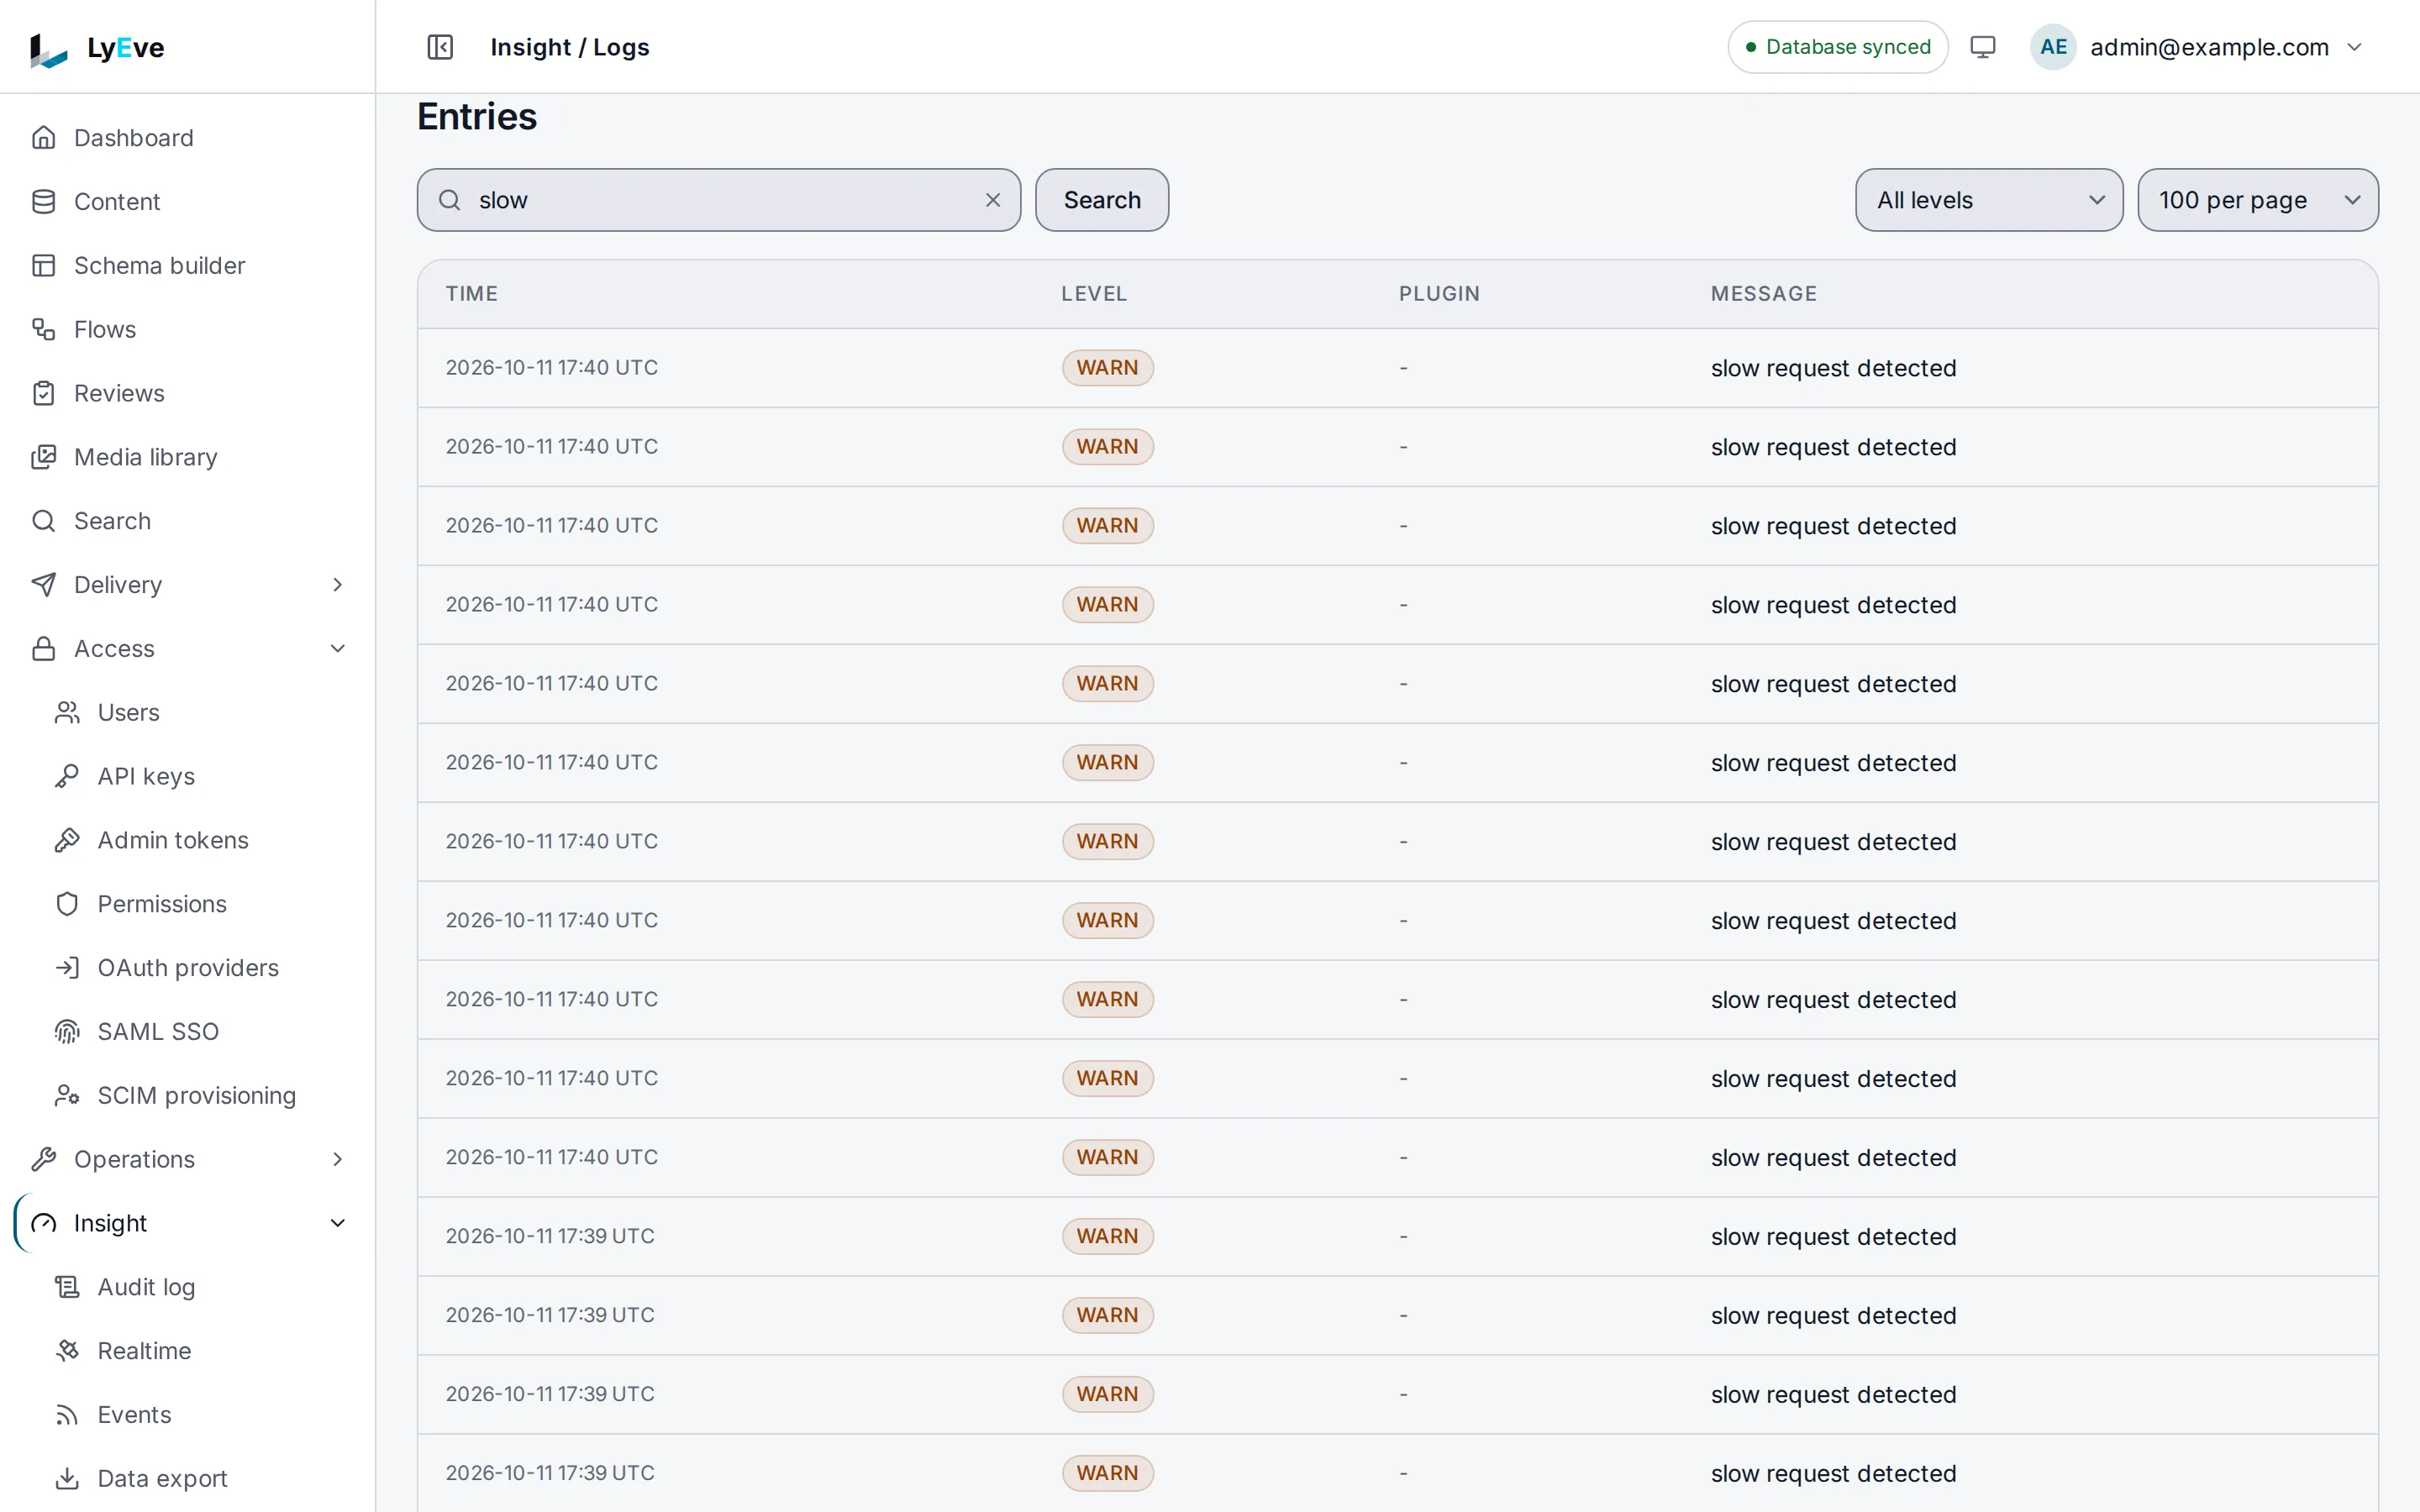Click the Database synced status pill
Viewport: 2420px width, 1512px height.
click(x=1837, y=47)
